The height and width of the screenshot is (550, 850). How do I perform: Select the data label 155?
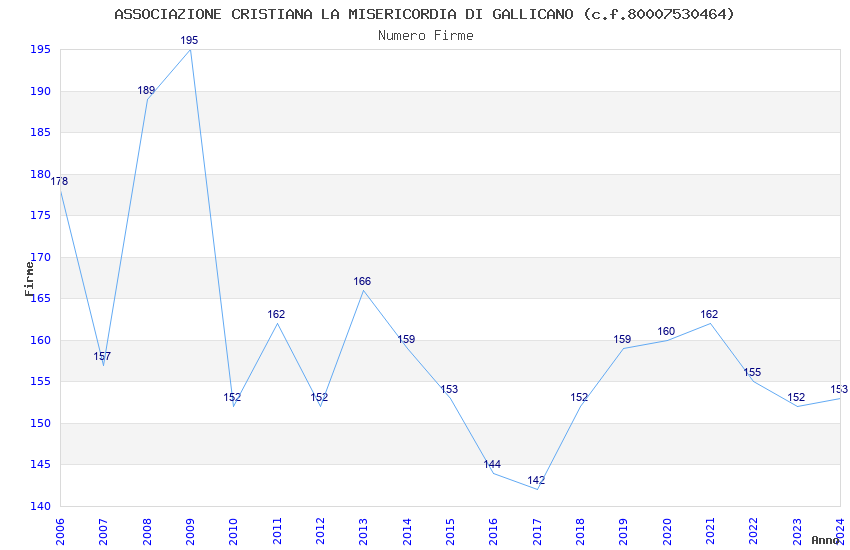(752, 372)
